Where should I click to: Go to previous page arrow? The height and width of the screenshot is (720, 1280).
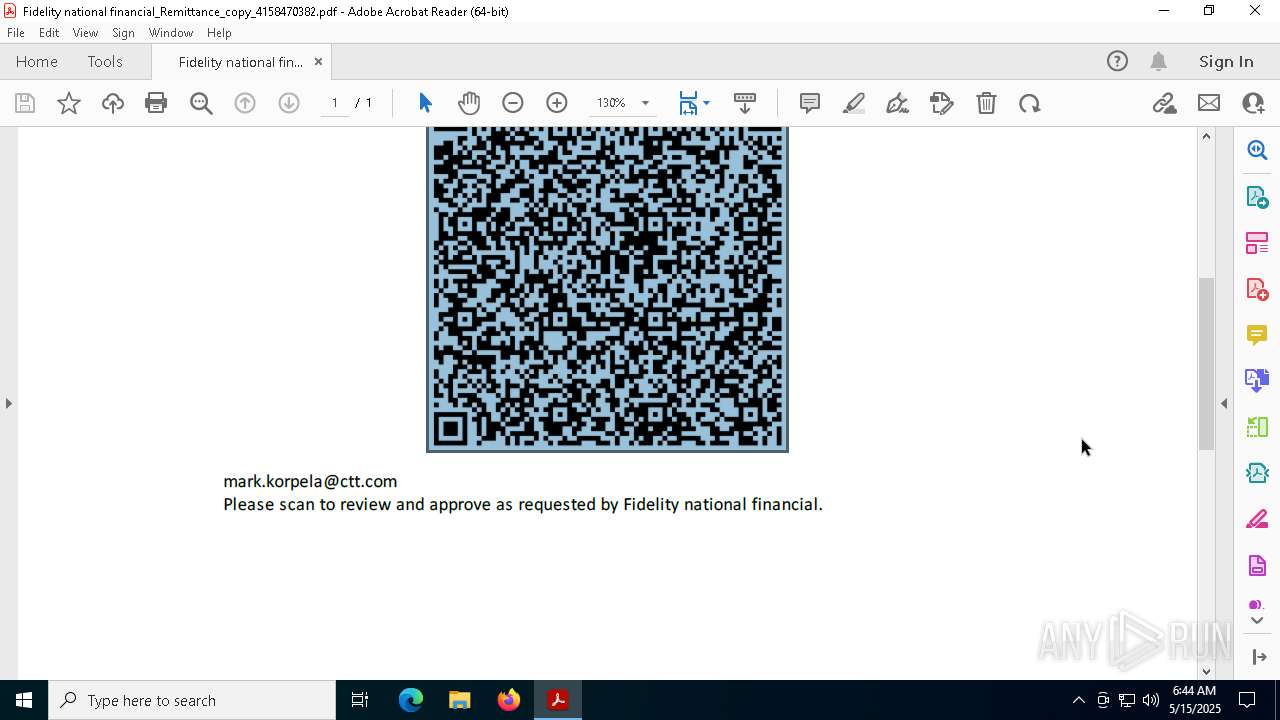245,103
